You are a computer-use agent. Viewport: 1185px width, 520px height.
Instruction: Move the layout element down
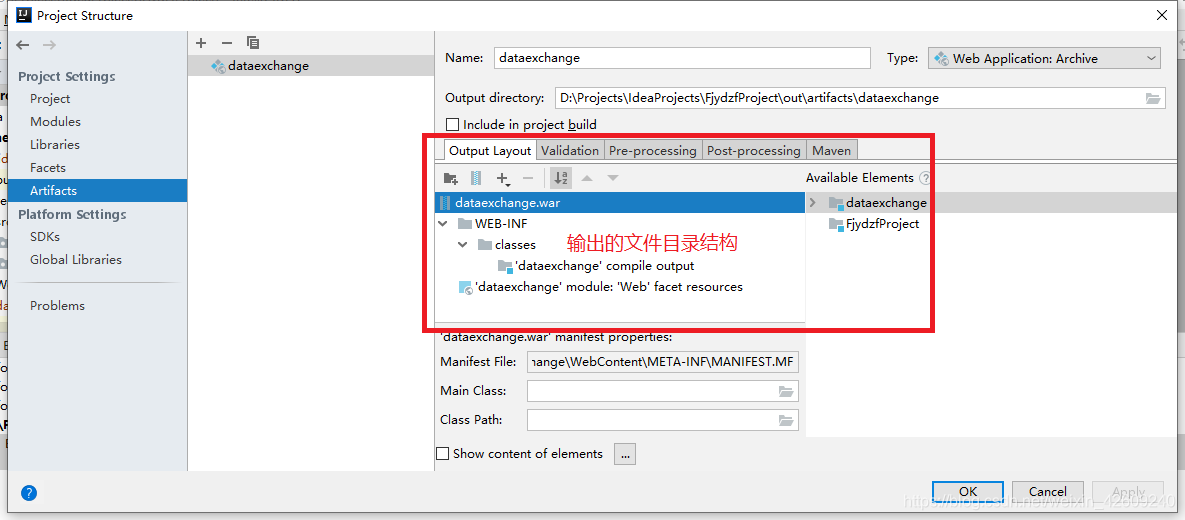[x=613, y=178]
